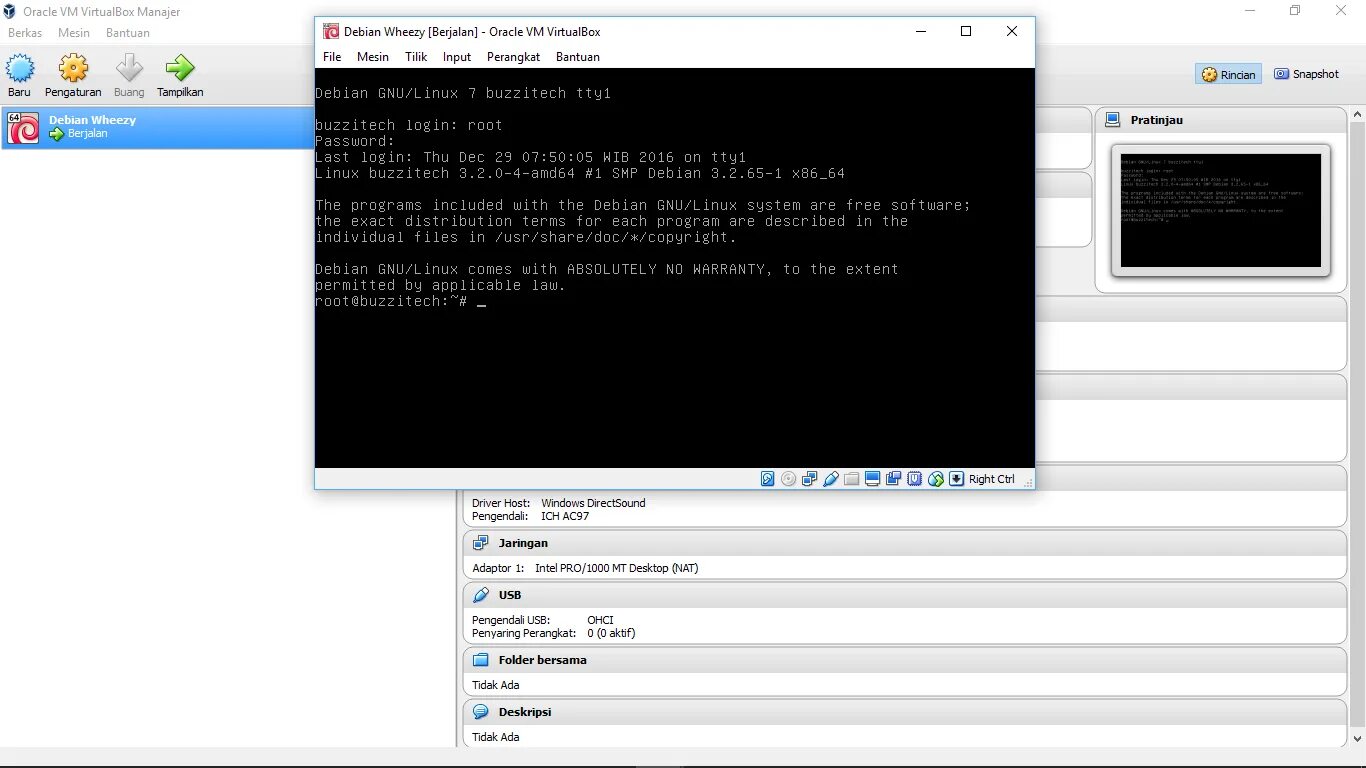The width and height of the screenshot is (1366, 768).
Task: Click 'Windows DirectSound' driver host value
Action: [x=593, y=503]
